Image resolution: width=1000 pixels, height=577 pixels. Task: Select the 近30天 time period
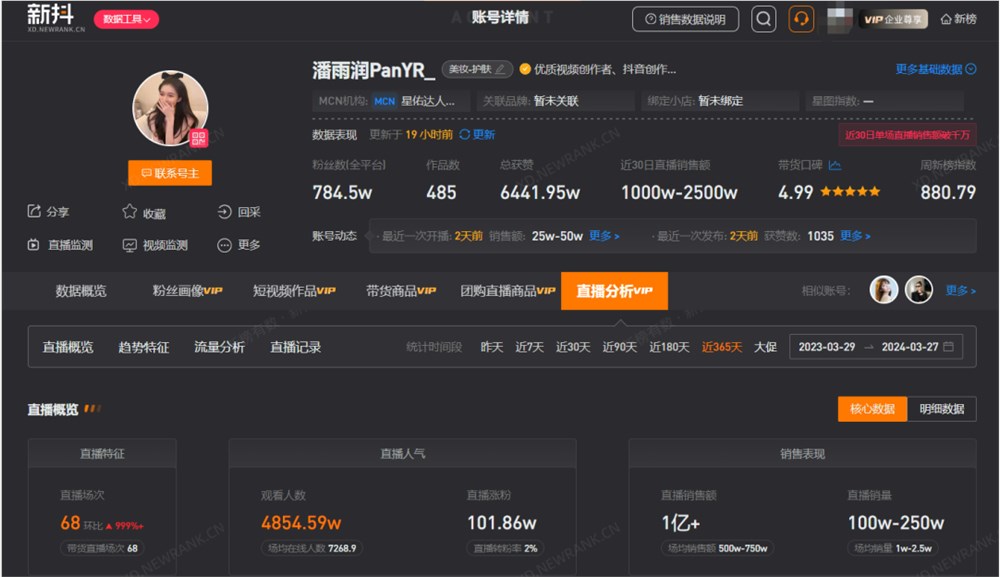tap(571, 347)
